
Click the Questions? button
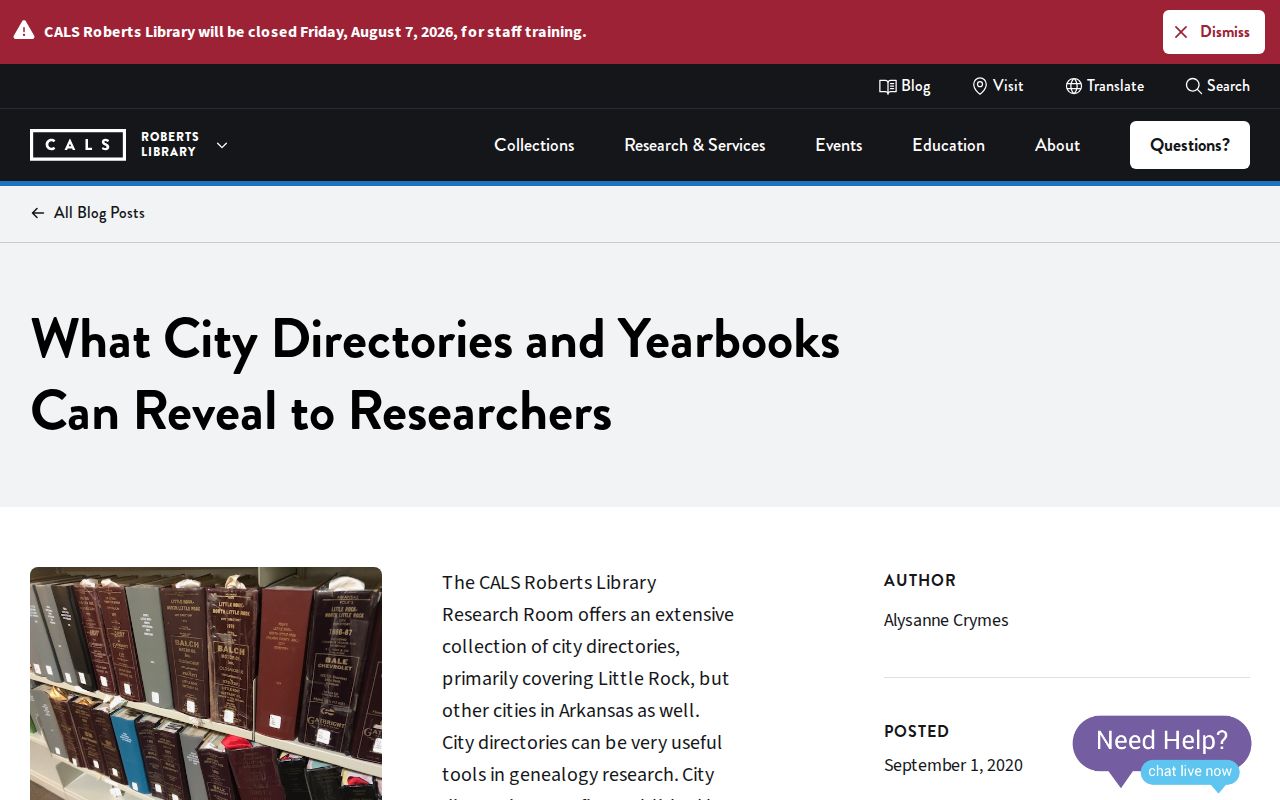click(x=1190, y=145)
